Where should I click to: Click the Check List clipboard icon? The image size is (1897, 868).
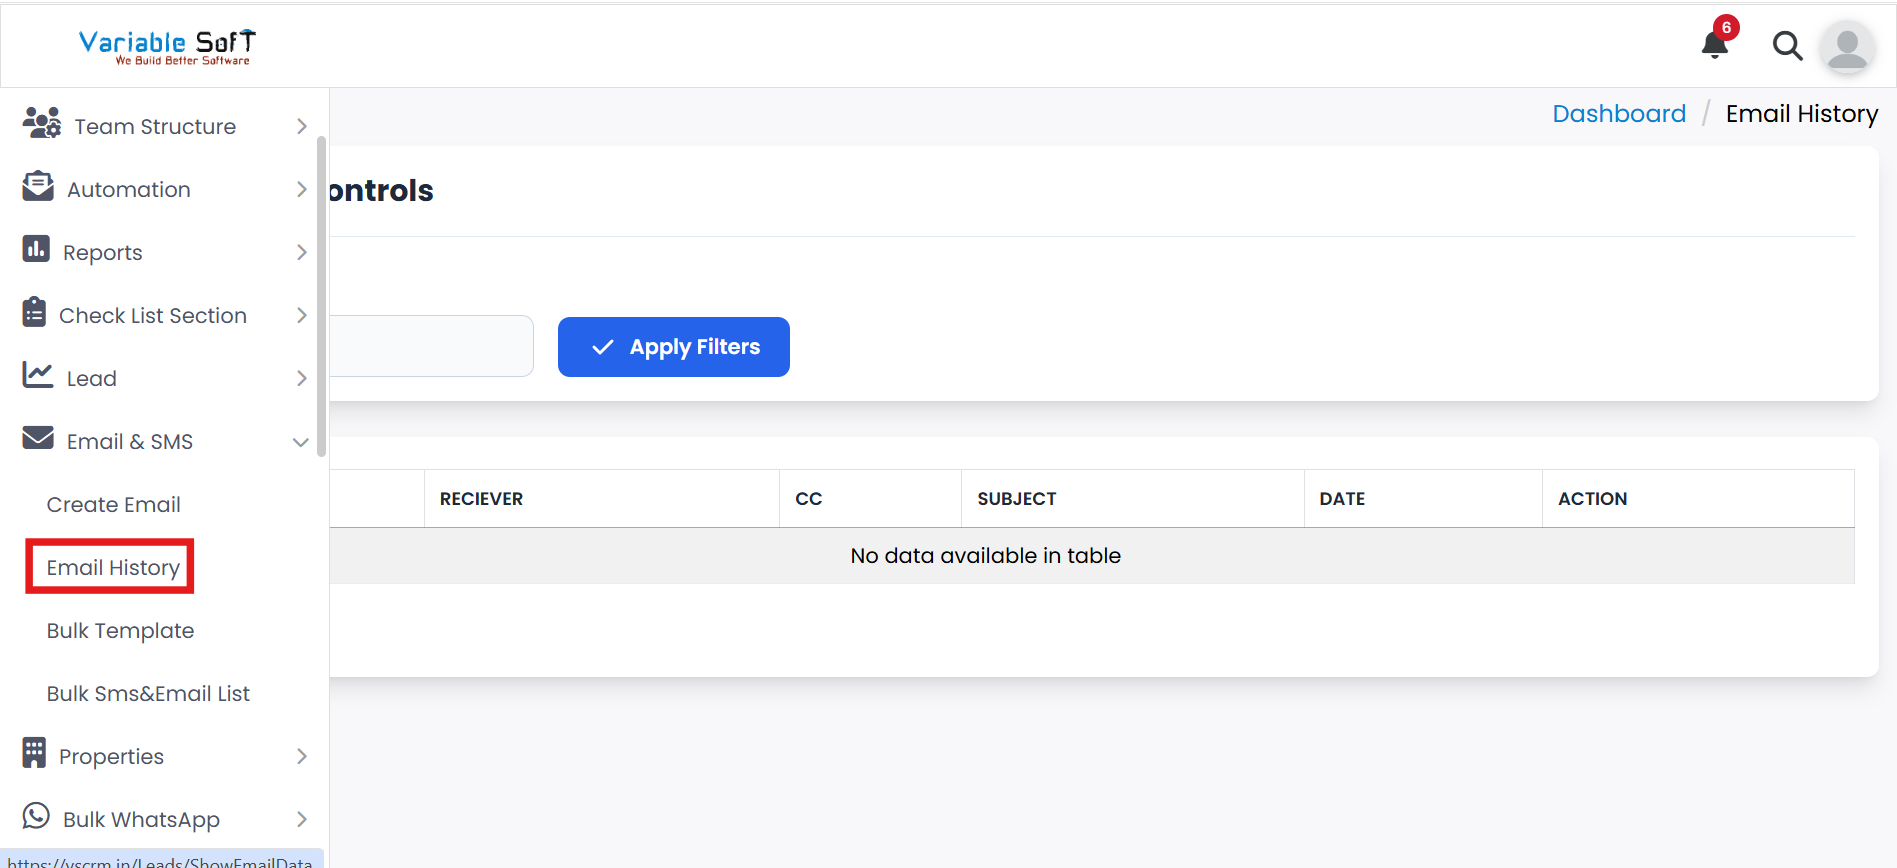click(x=34, y=312)
